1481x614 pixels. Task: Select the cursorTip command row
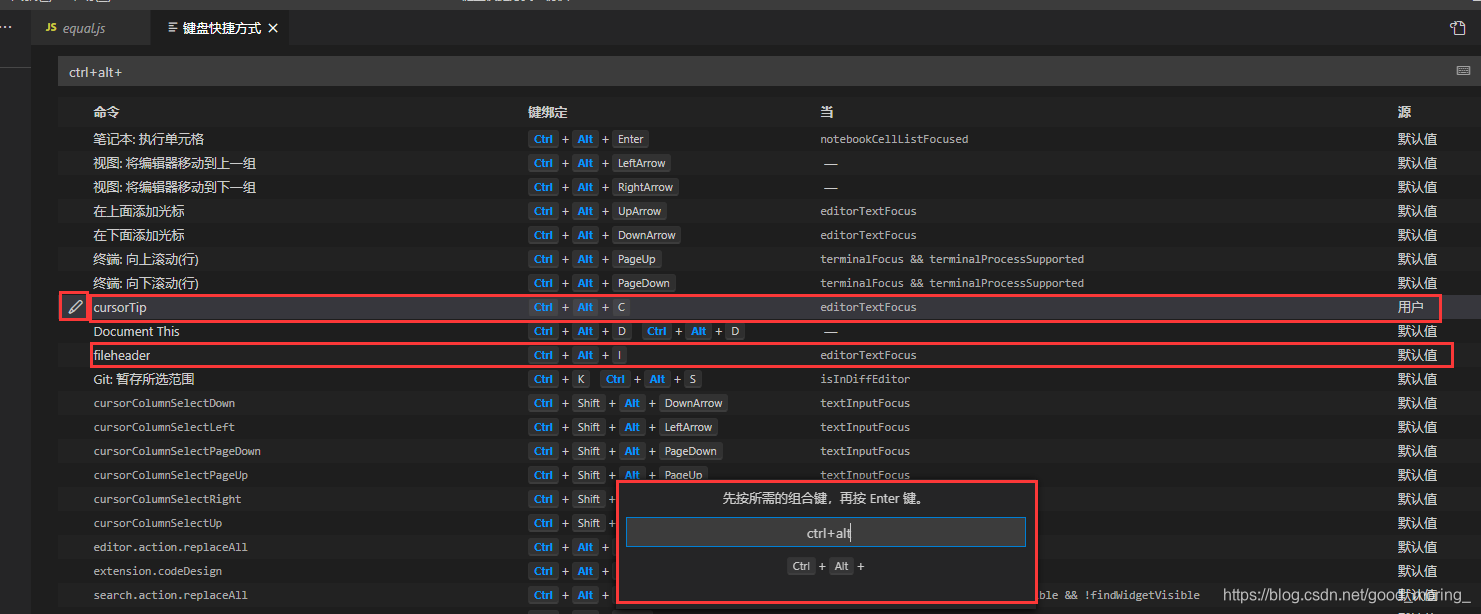769,307
